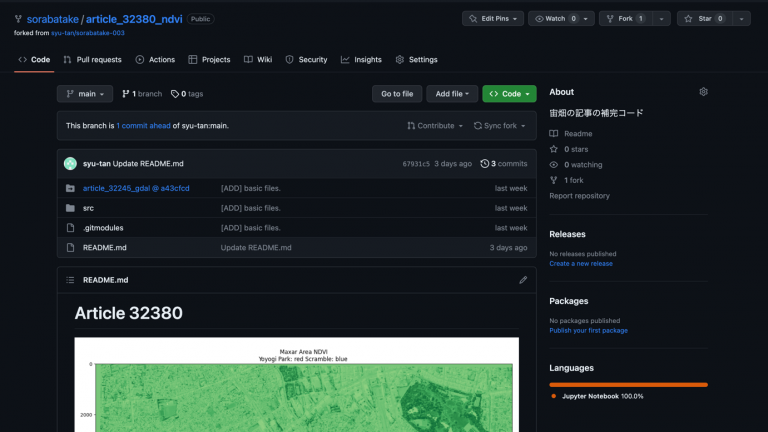
Task: Open the Releases heading link
Action: pos(567,234)
